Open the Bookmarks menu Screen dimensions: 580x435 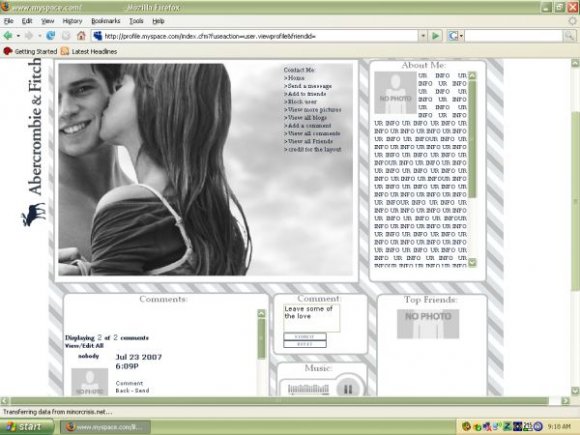pos(105,21)
